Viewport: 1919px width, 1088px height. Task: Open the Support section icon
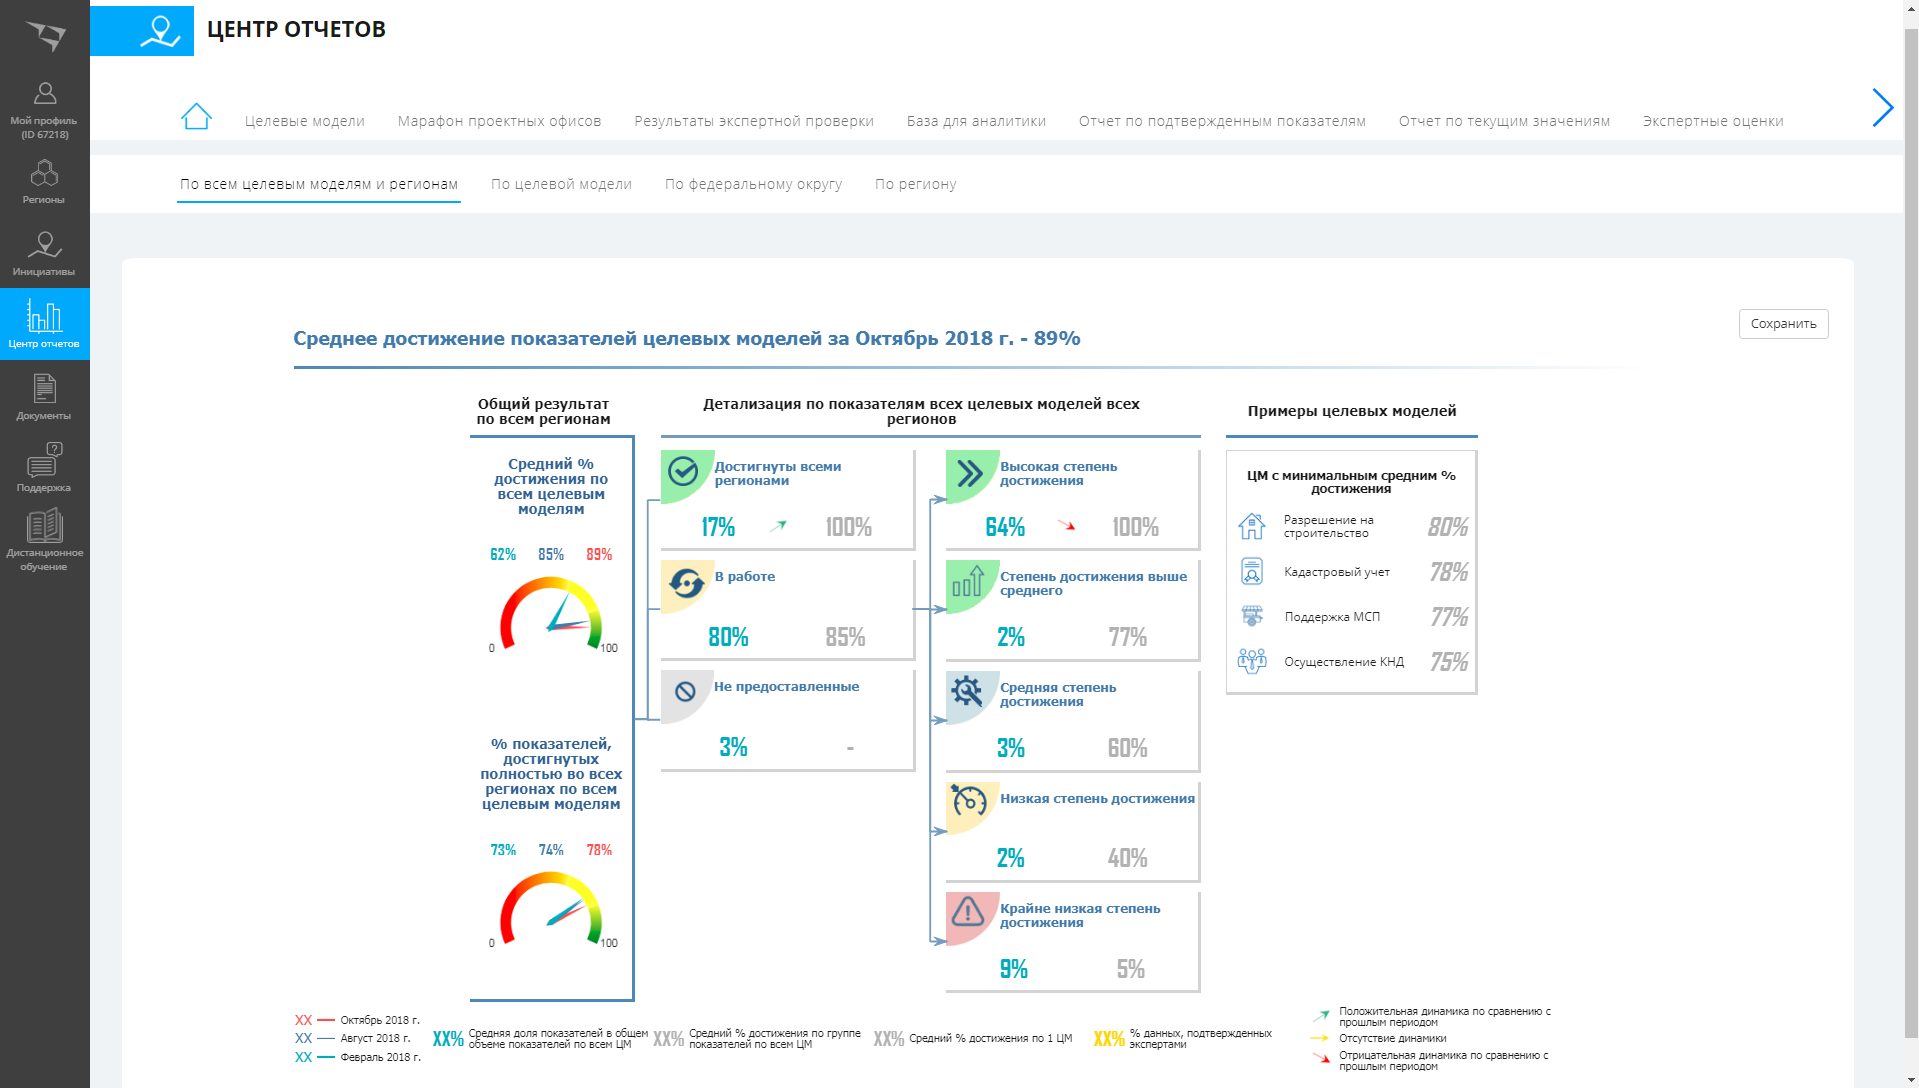[x=44, y=468]
